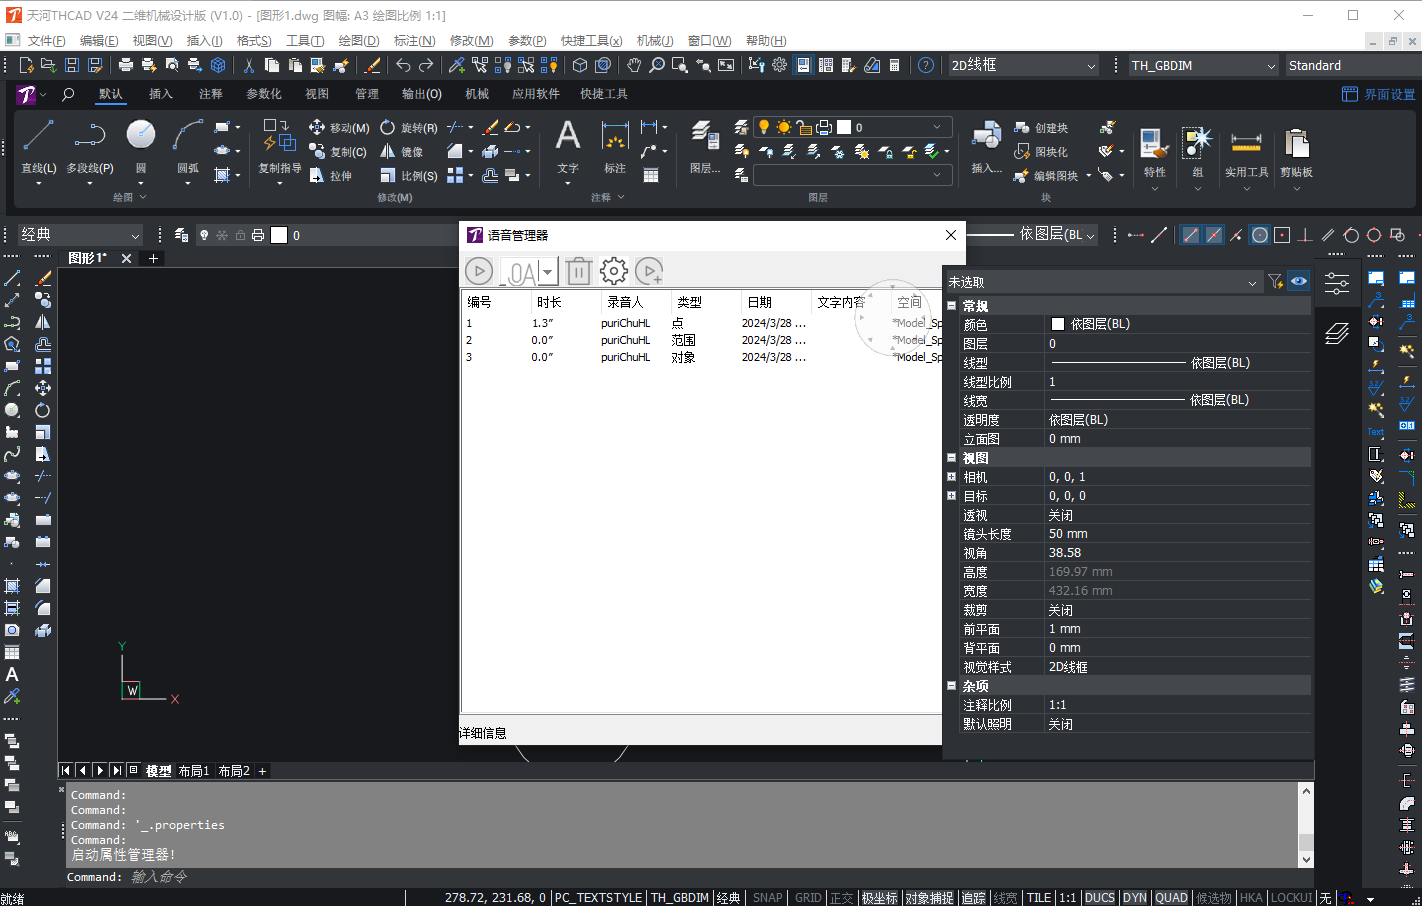The width and height of the screenshot is (1422, 906).
Task: Click the color swatch in layer toolbar
Action: click(279, 235)
